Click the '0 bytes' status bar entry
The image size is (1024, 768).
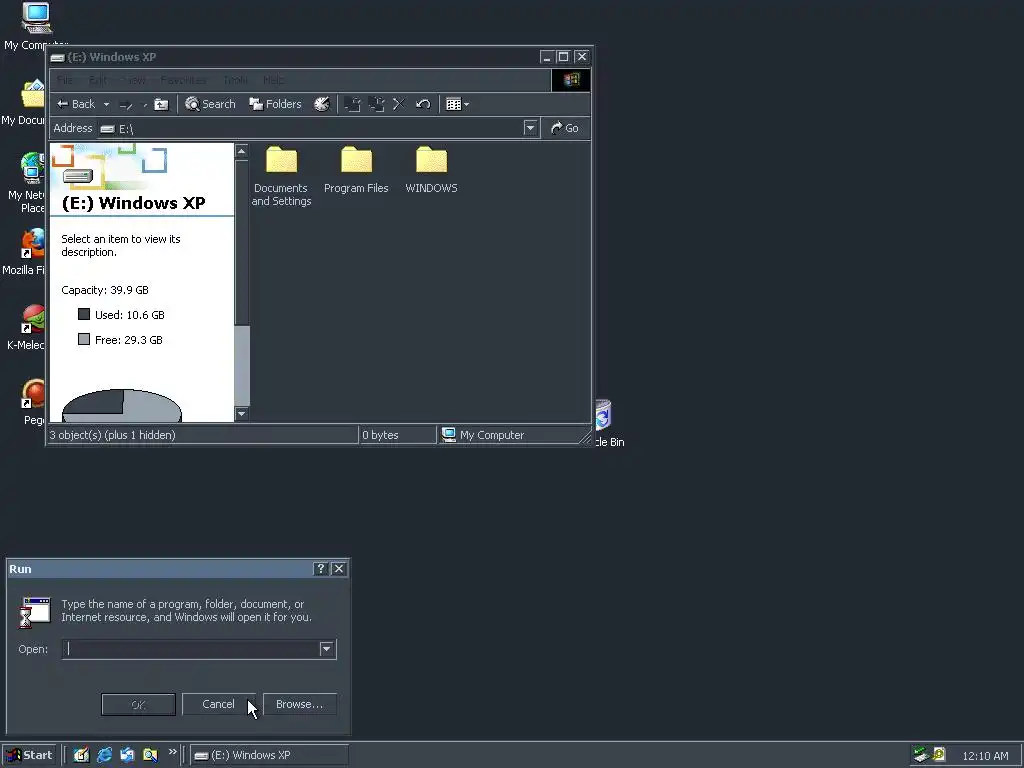click(x=380, y=435)
